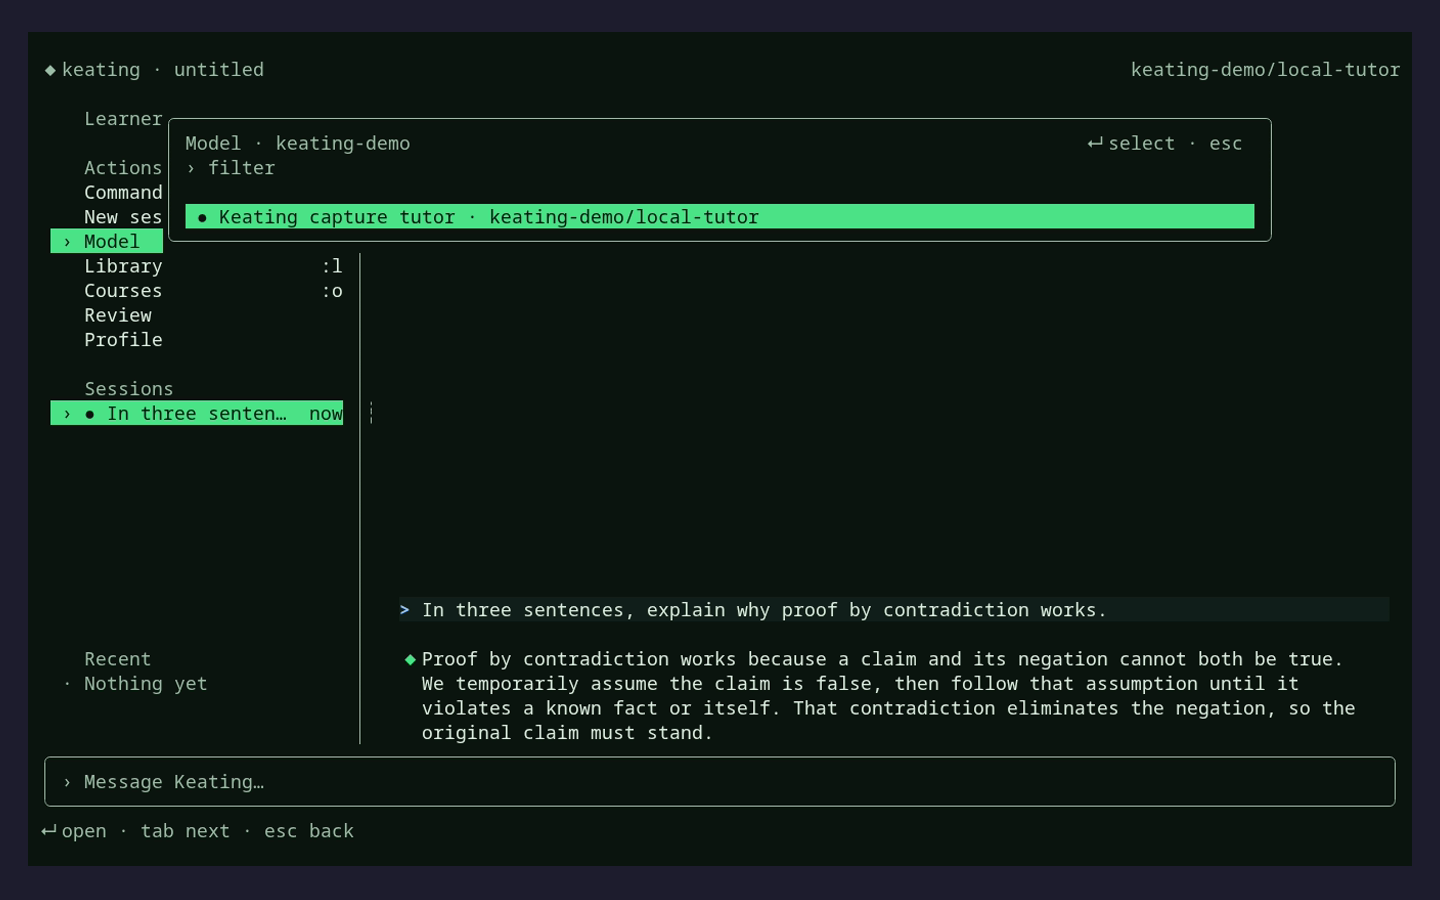Click the 'Sessions' heading in sidebar
Screen dimensions: 1440x900
(x=129, y=389)
